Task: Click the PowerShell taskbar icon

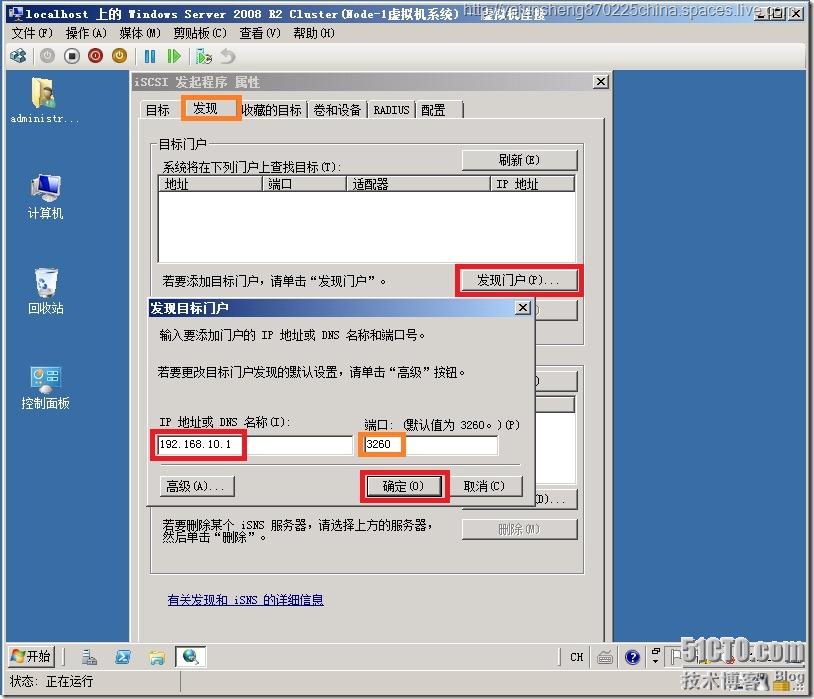Action: coord(123,657)
